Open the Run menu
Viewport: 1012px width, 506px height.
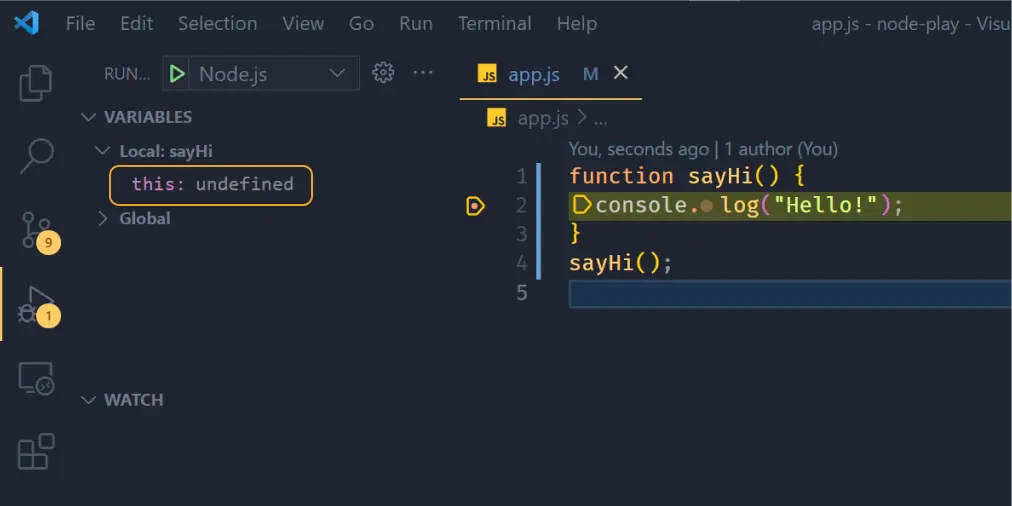point(416,24)
